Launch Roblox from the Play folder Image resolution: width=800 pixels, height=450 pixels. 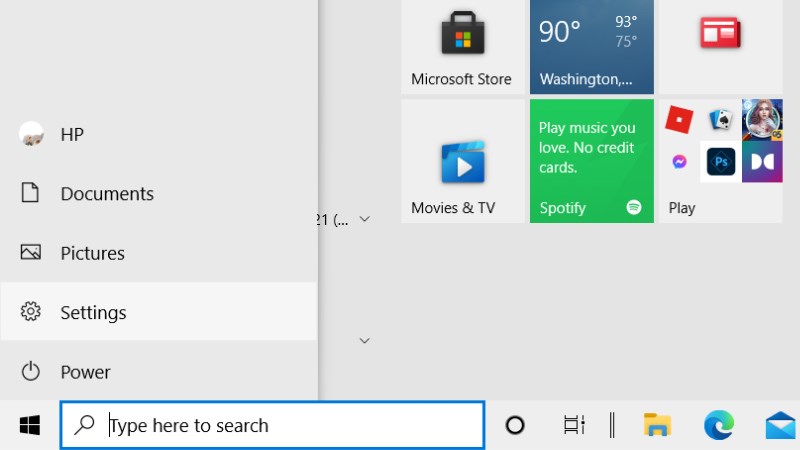click(679, 120)
